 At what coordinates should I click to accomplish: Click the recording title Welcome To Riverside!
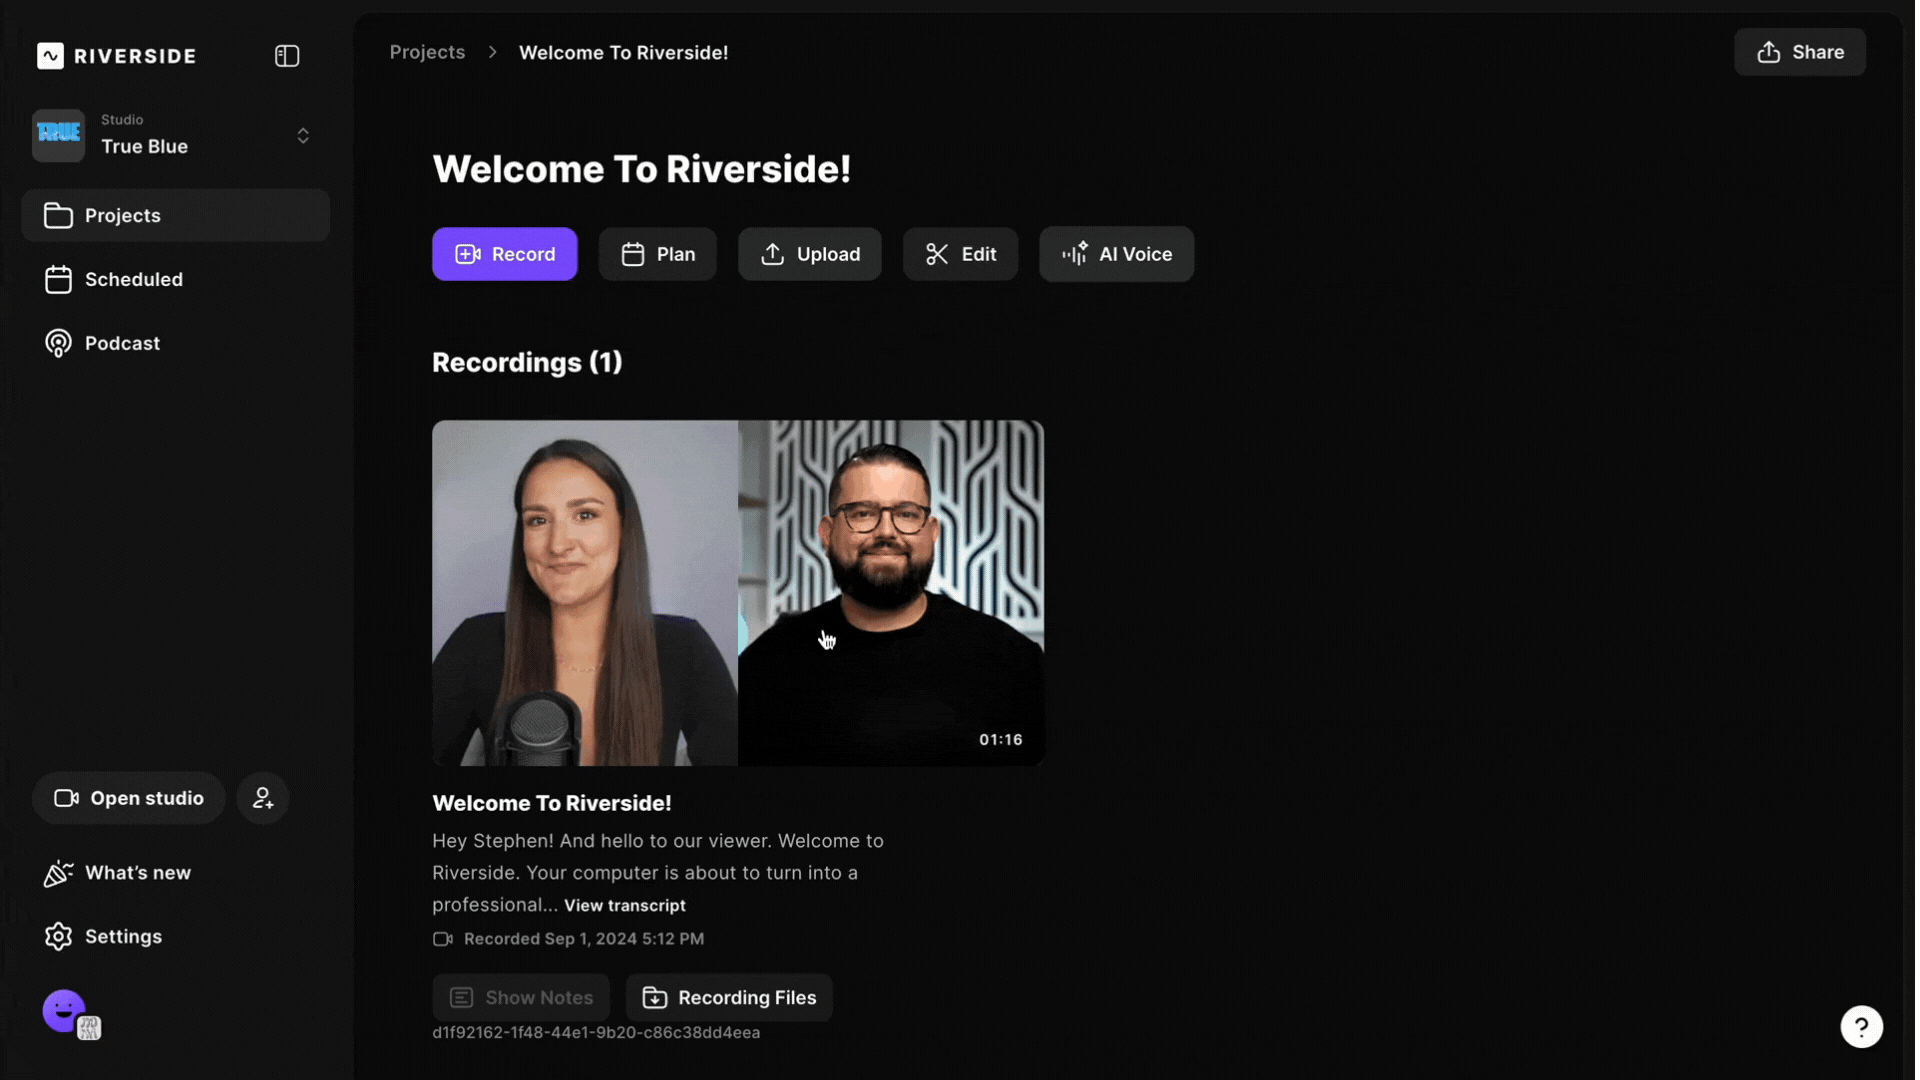[x=552, y=803]
